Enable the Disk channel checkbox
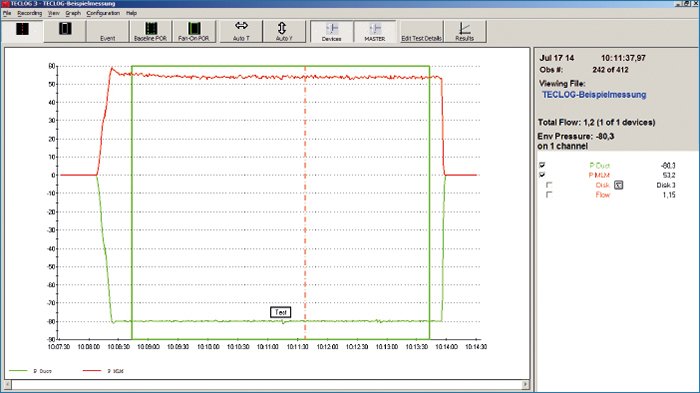Viewport: 700px width, 393px height. click(549, 185)
